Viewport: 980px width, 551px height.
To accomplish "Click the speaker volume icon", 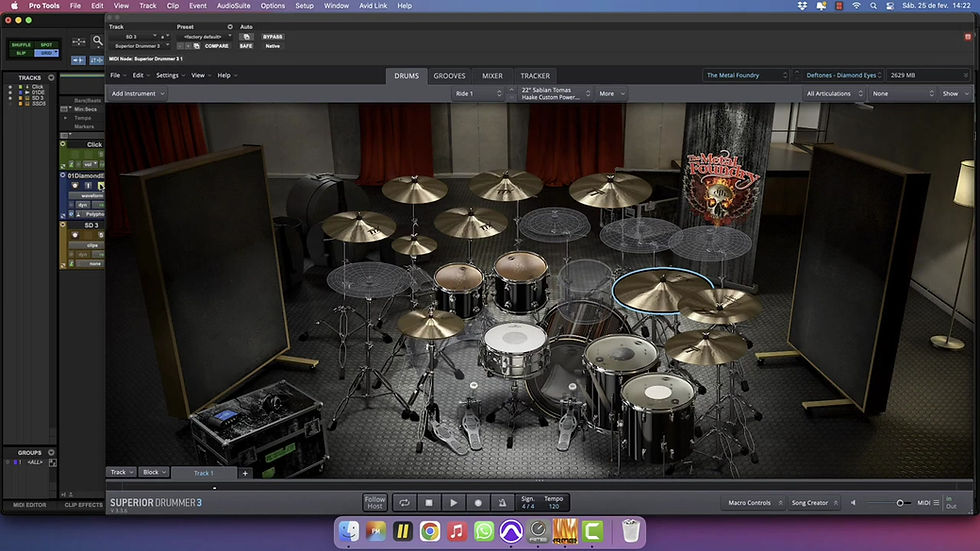I will coord(853,502).
